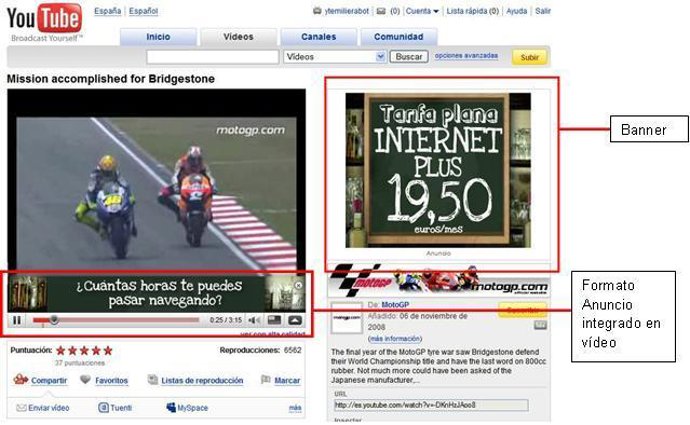The height and width of the screenshot is (425, 690).
Task: Click the third rating star
Action: pos(84,350)
